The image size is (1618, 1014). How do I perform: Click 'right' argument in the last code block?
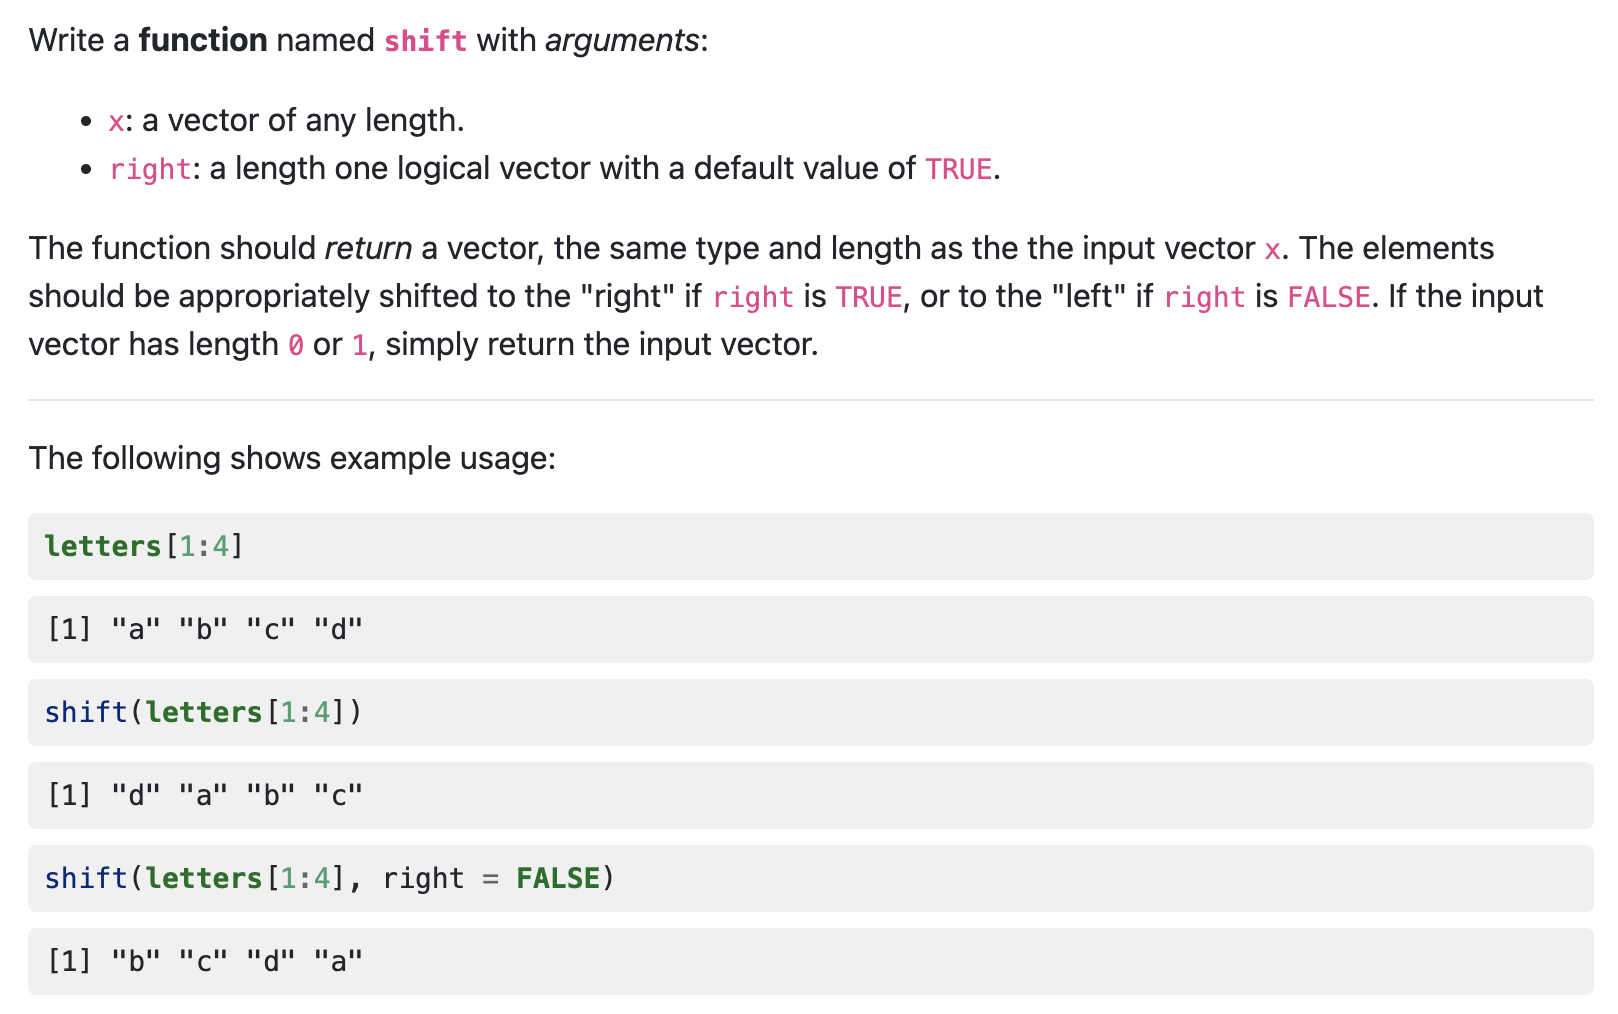point(423,878)
